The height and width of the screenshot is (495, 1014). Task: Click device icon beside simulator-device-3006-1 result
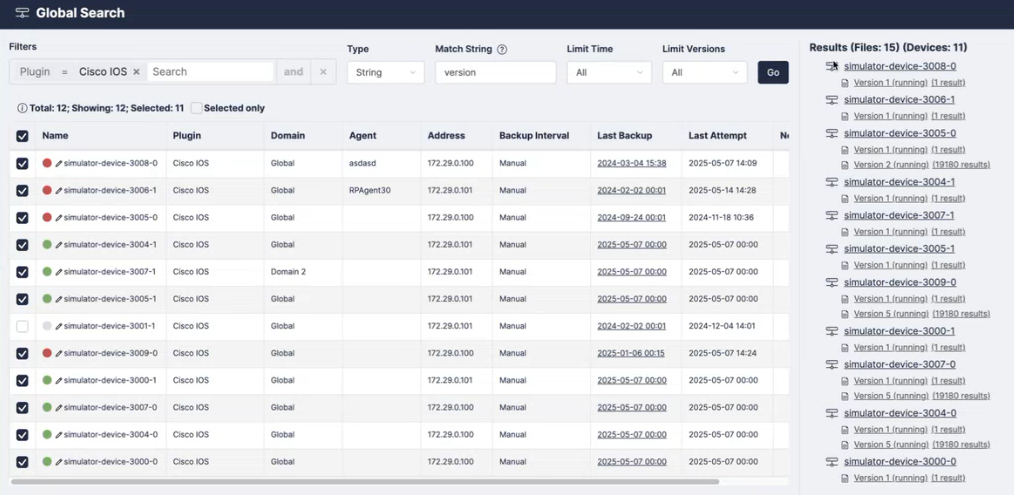pos(831,100)
